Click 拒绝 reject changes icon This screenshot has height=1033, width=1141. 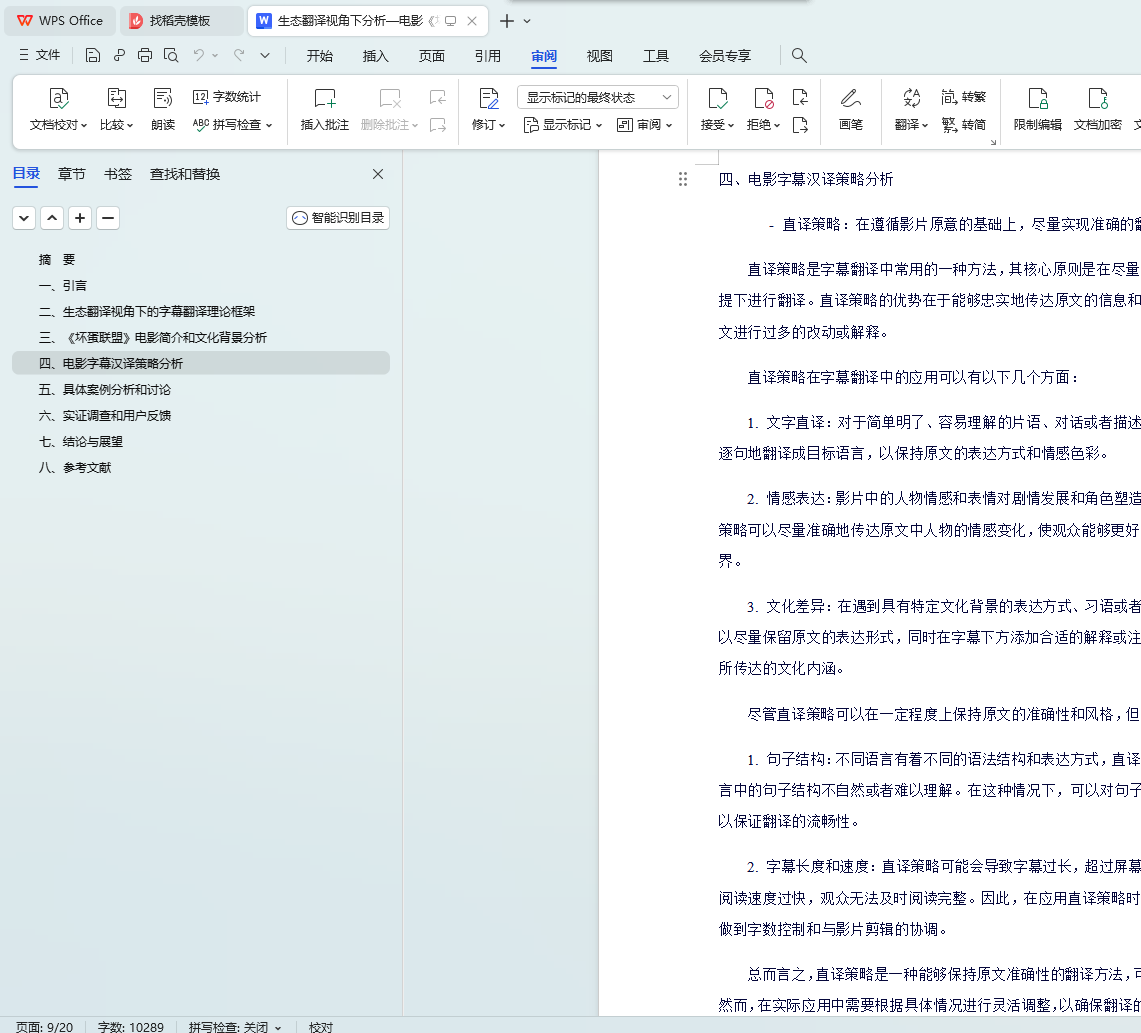click(x=763, y=98)
